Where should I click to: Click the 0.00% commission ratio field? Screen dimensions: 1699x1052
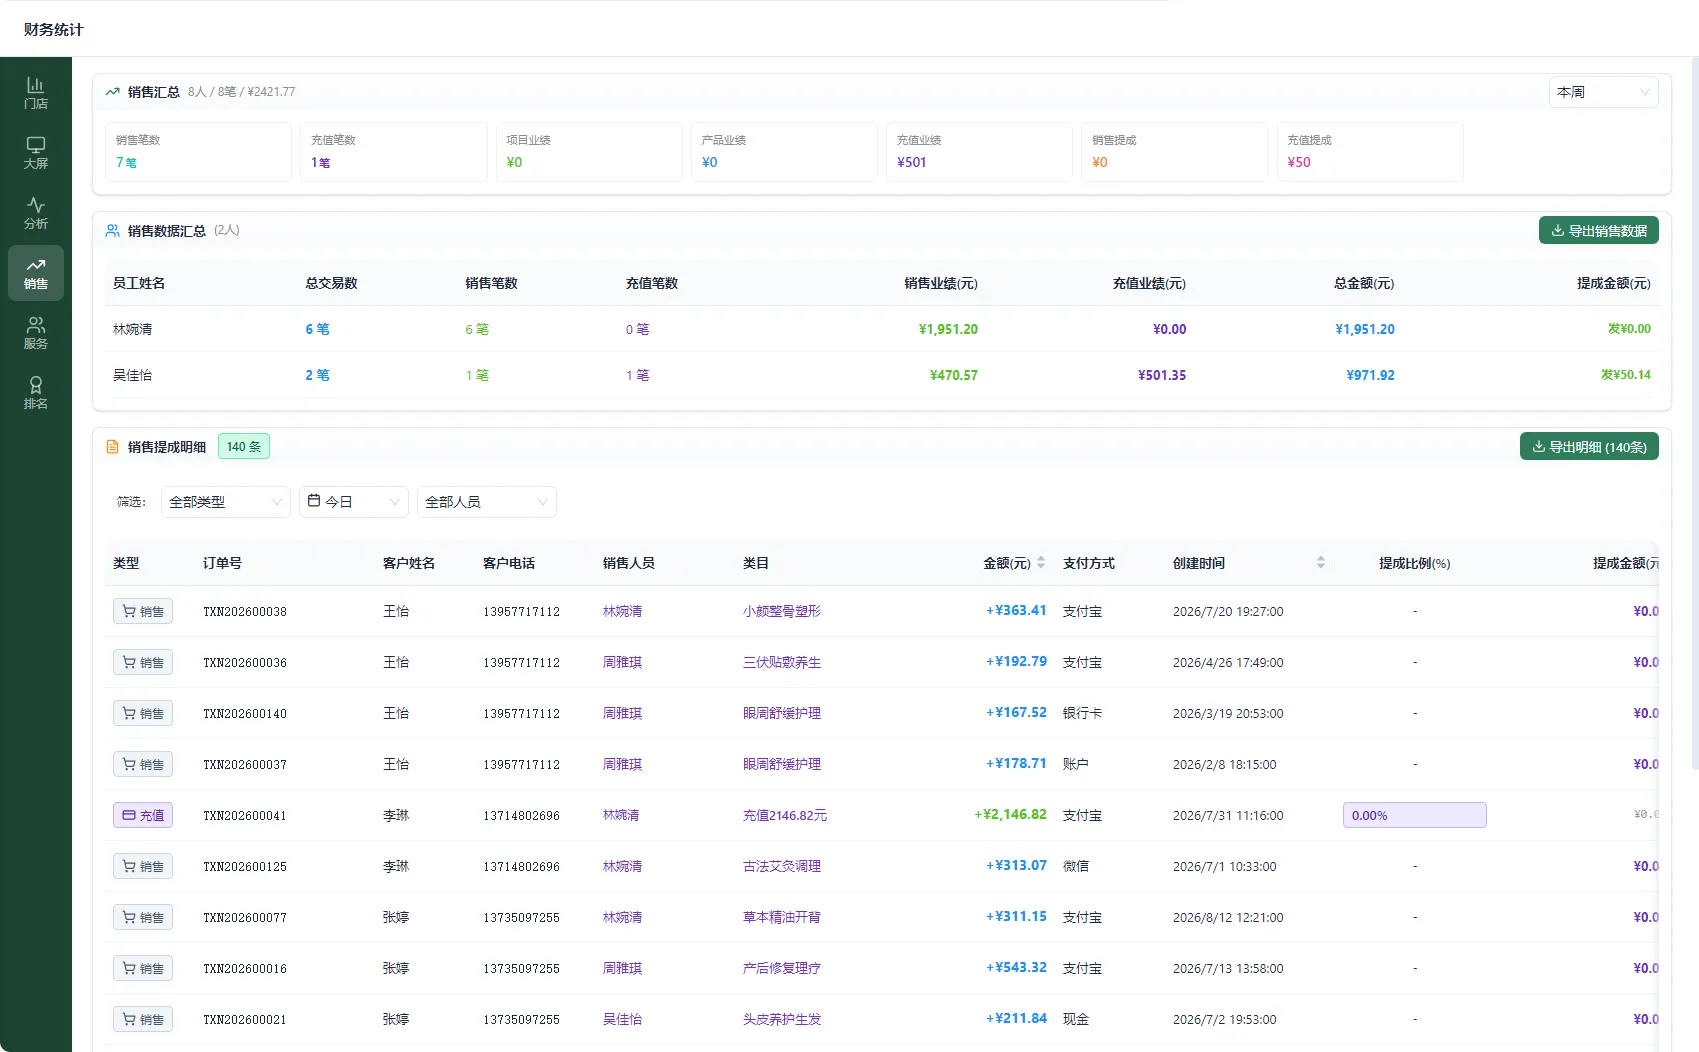tap(1415, 815)
